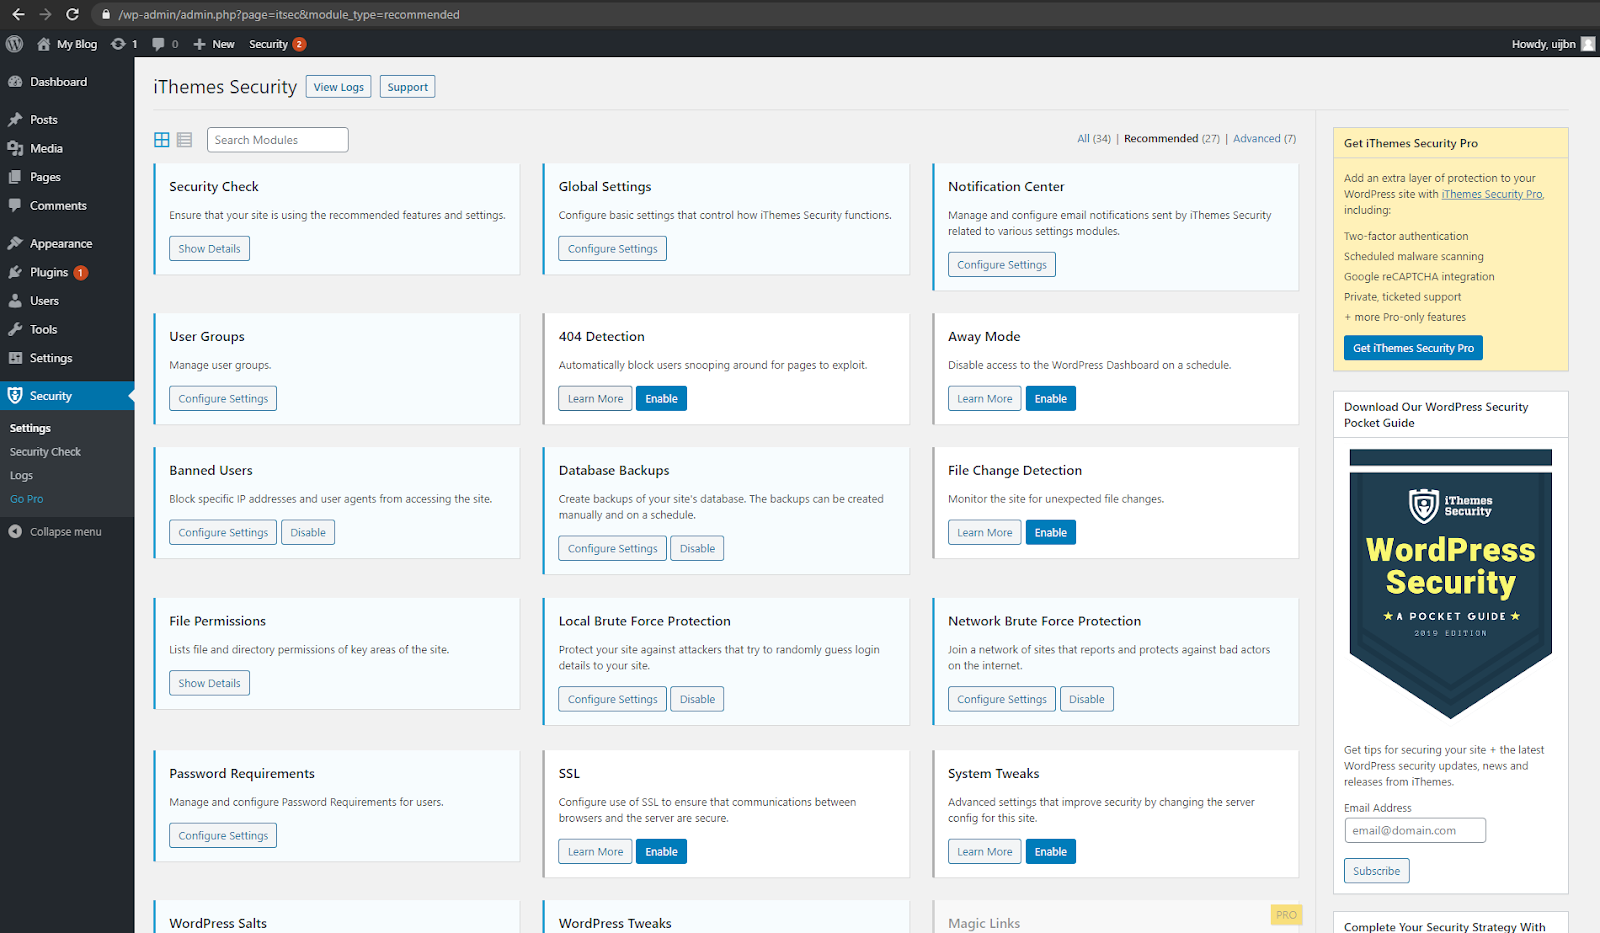
Task: Disable Network Brute Force Protection
Action: pos(1086,699)
